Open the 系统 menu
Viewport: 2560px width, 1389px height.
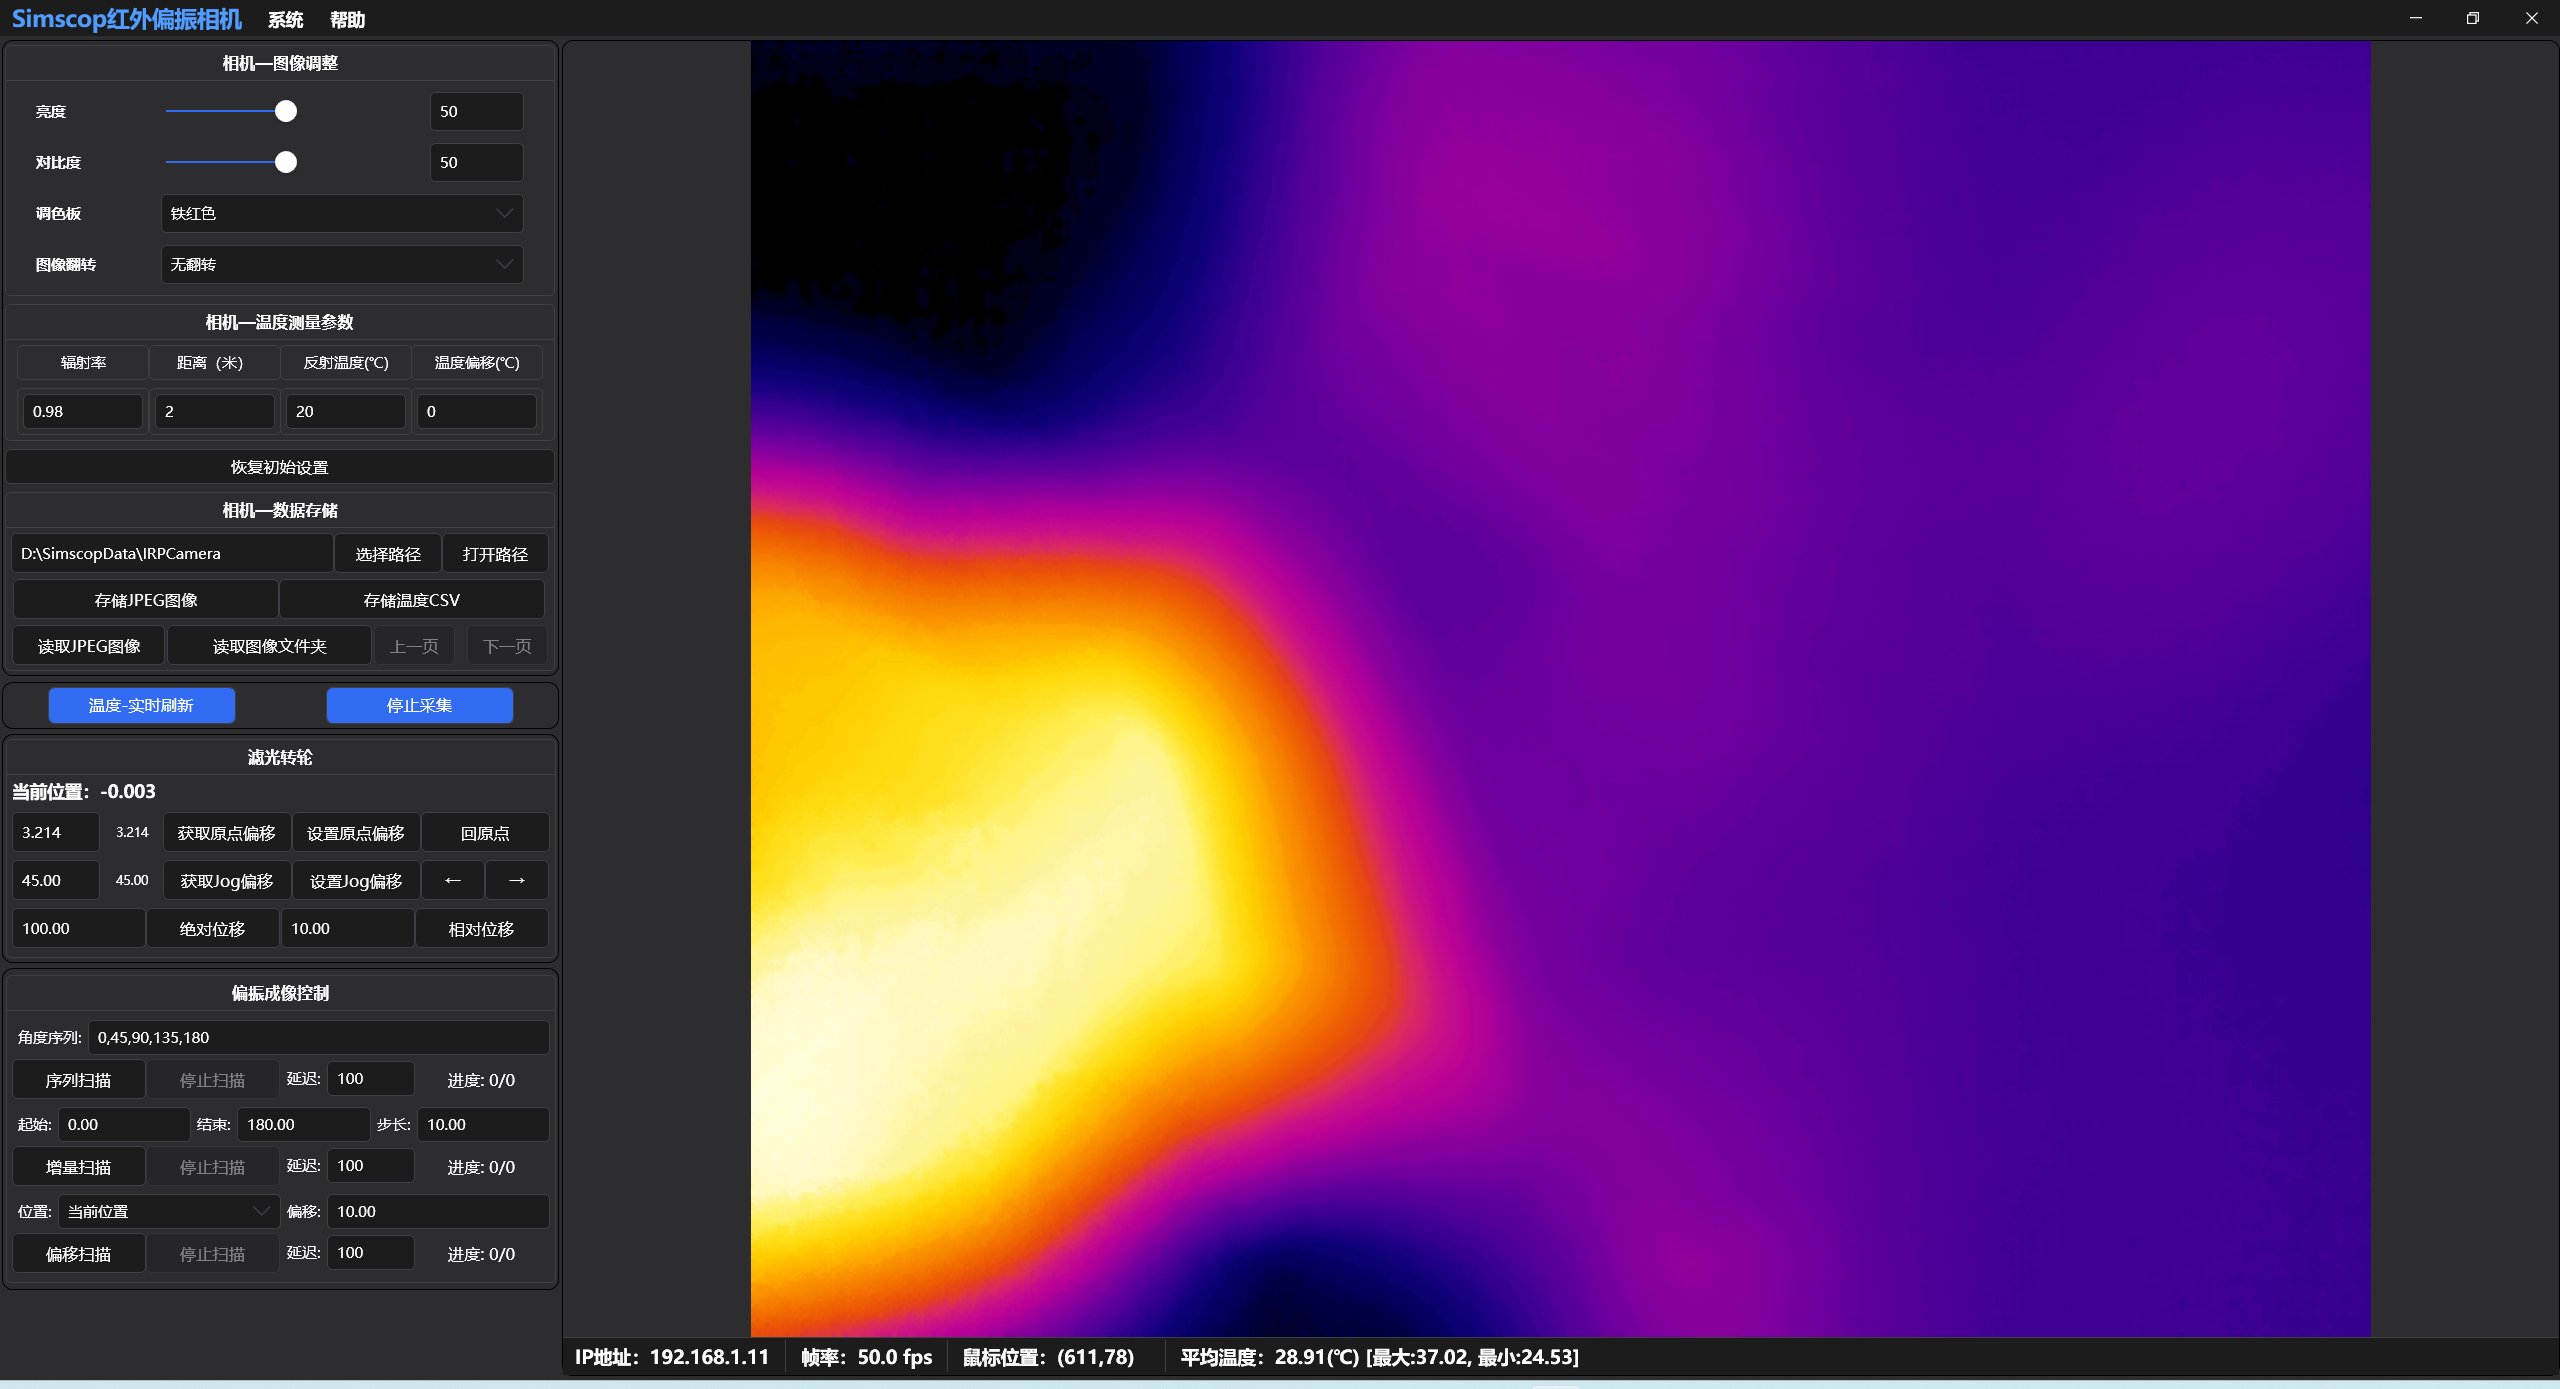click(x=286, y=19)
